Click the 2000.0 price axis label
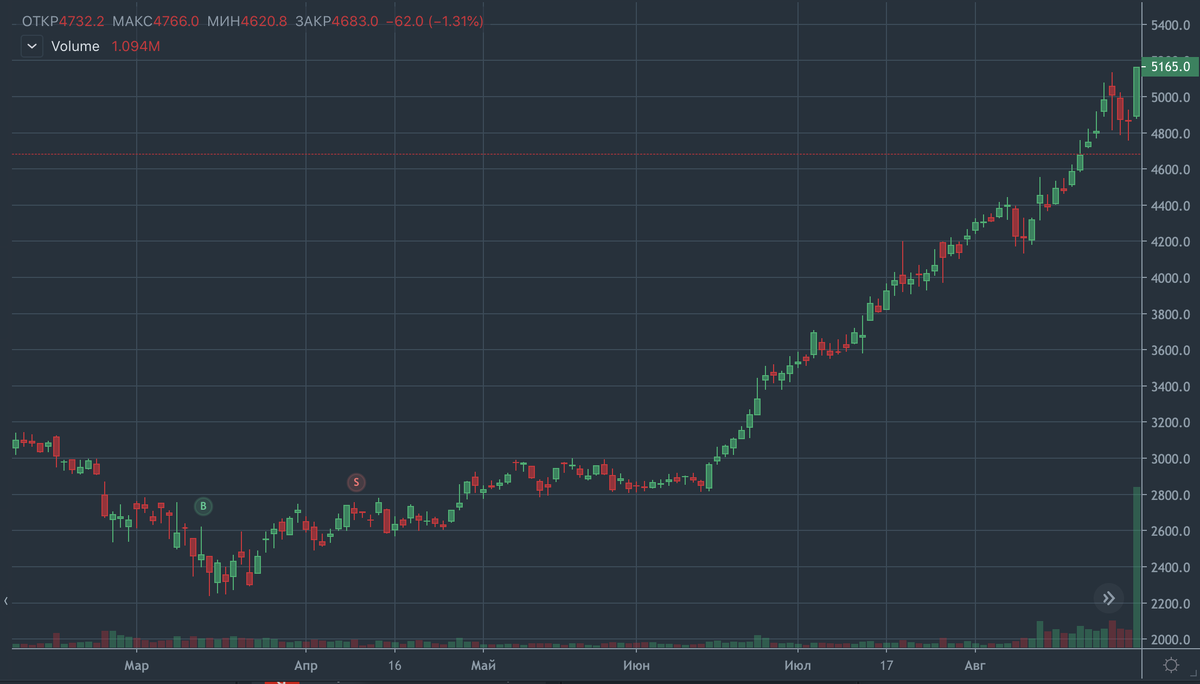Screen dimensions: 1200x684 tap(1170, 640)
